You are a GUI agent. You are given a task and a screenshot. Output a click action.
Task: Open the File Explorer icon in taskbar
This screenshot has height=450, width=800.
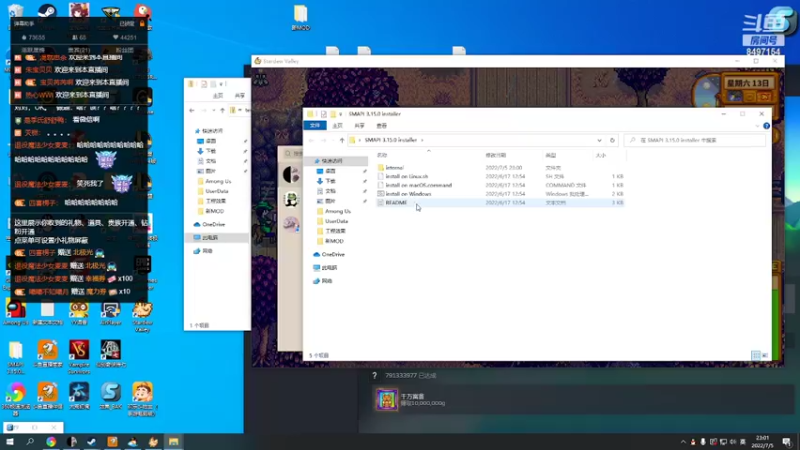(173, 442)
